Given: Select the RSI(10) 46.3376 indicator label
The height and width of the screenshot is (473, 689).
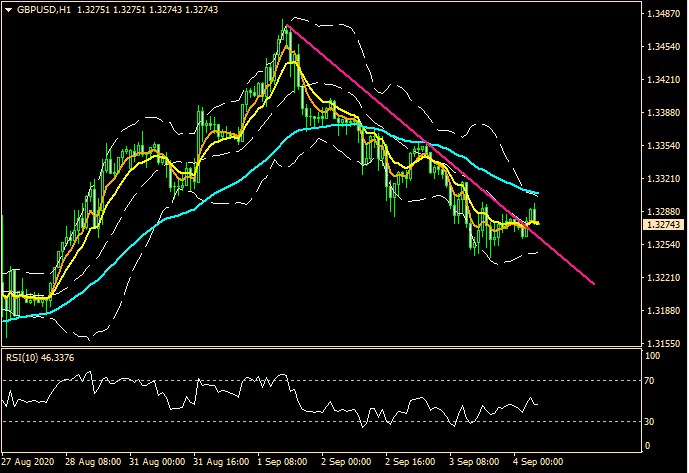Looking at the screenshot, I should click(x=40, y=358).
